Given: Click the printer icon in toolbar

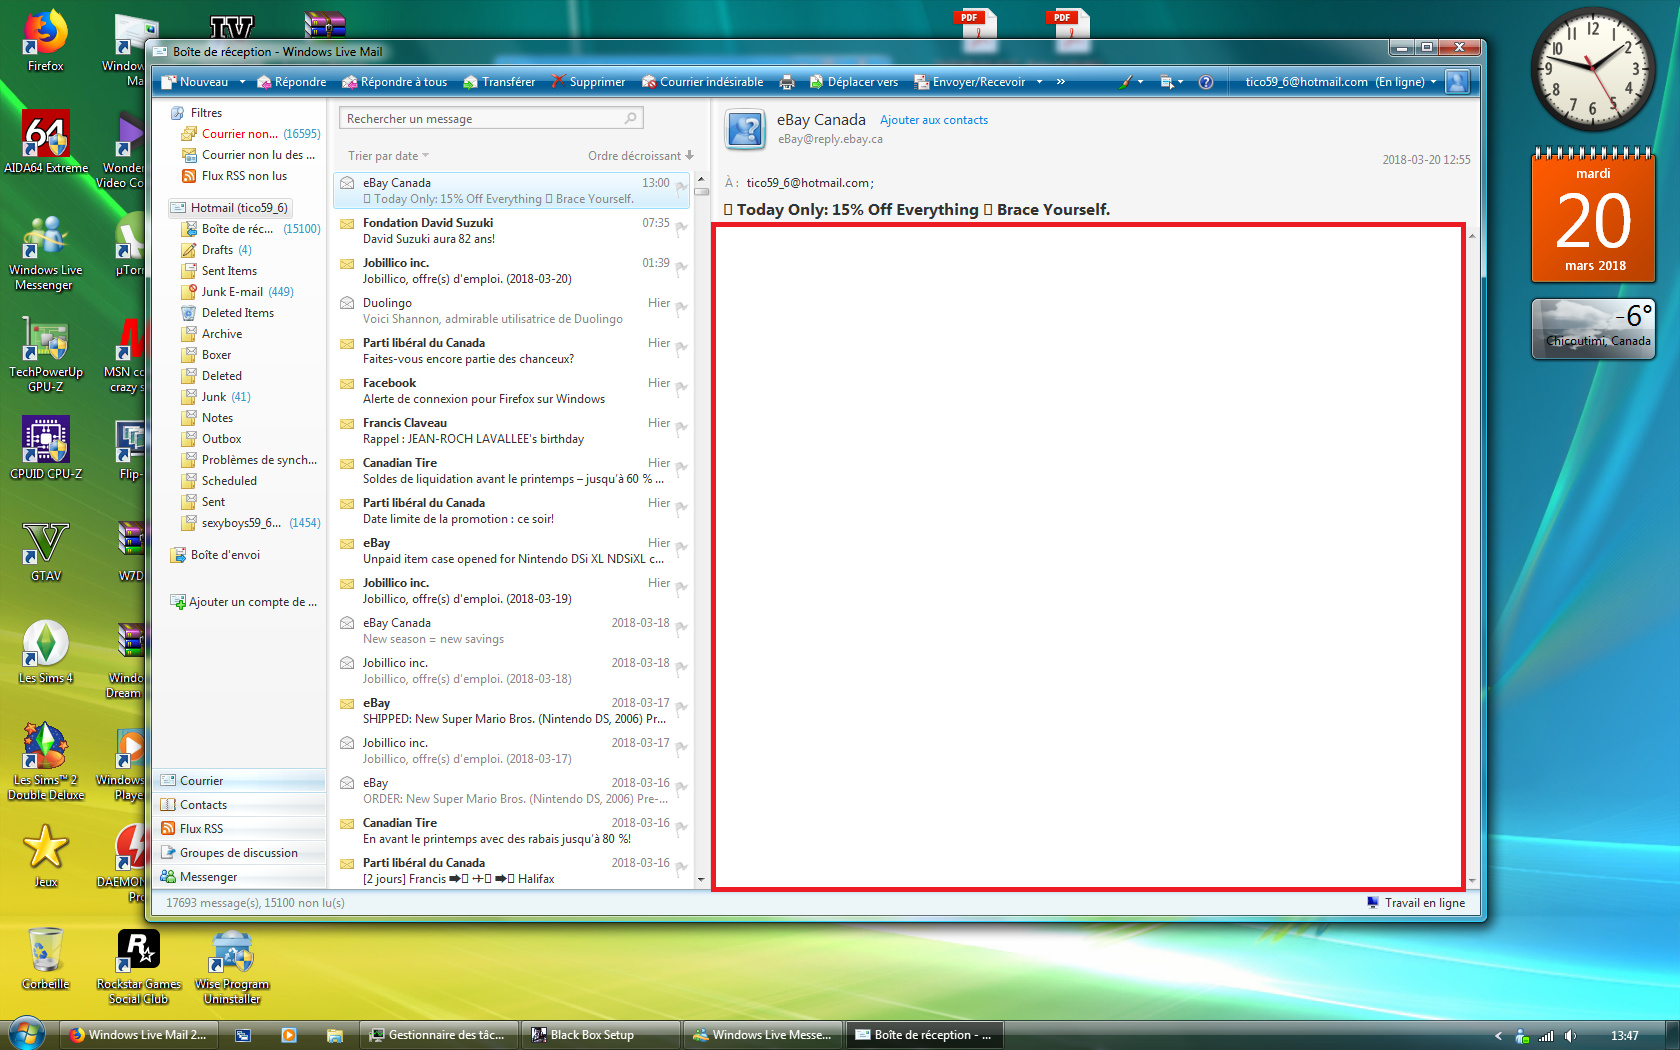Looking at the screenshot, I should coord(787,82).
